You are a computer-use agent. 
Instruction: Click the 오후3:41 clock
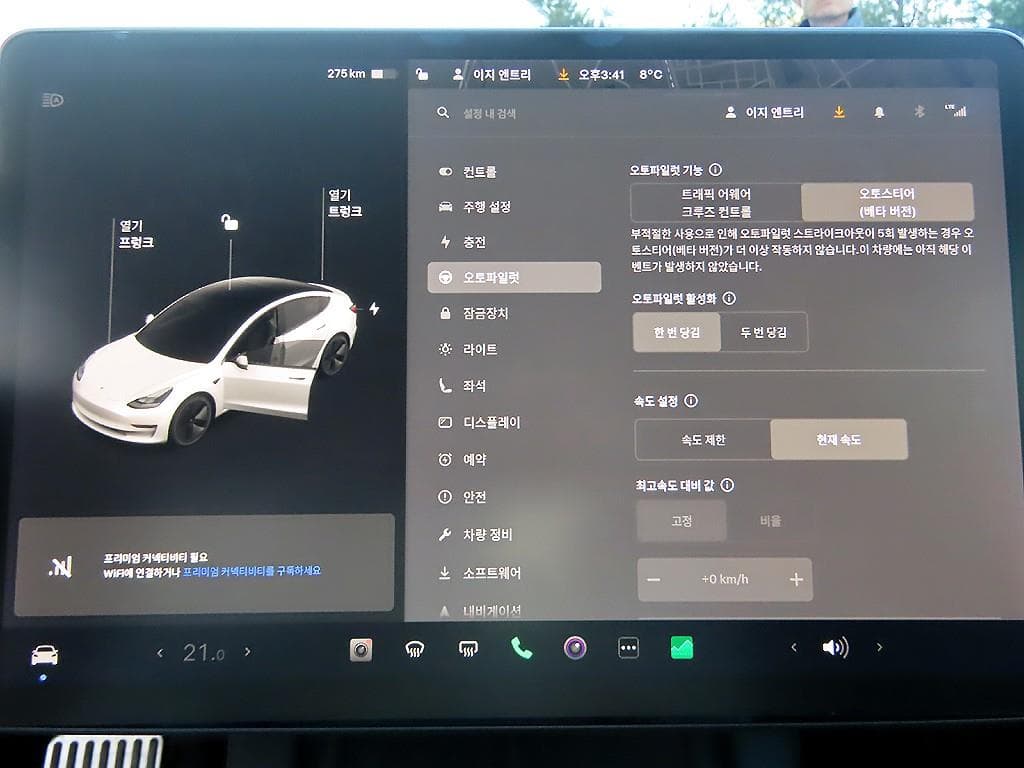pos(601,75)
